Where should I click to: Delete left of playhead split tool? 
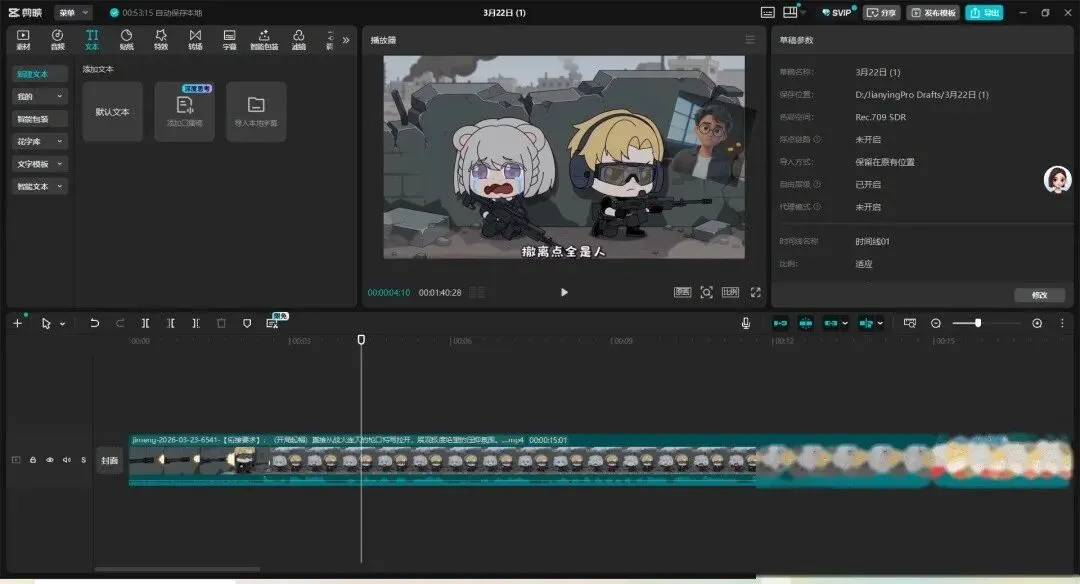[x=171, y=323]
